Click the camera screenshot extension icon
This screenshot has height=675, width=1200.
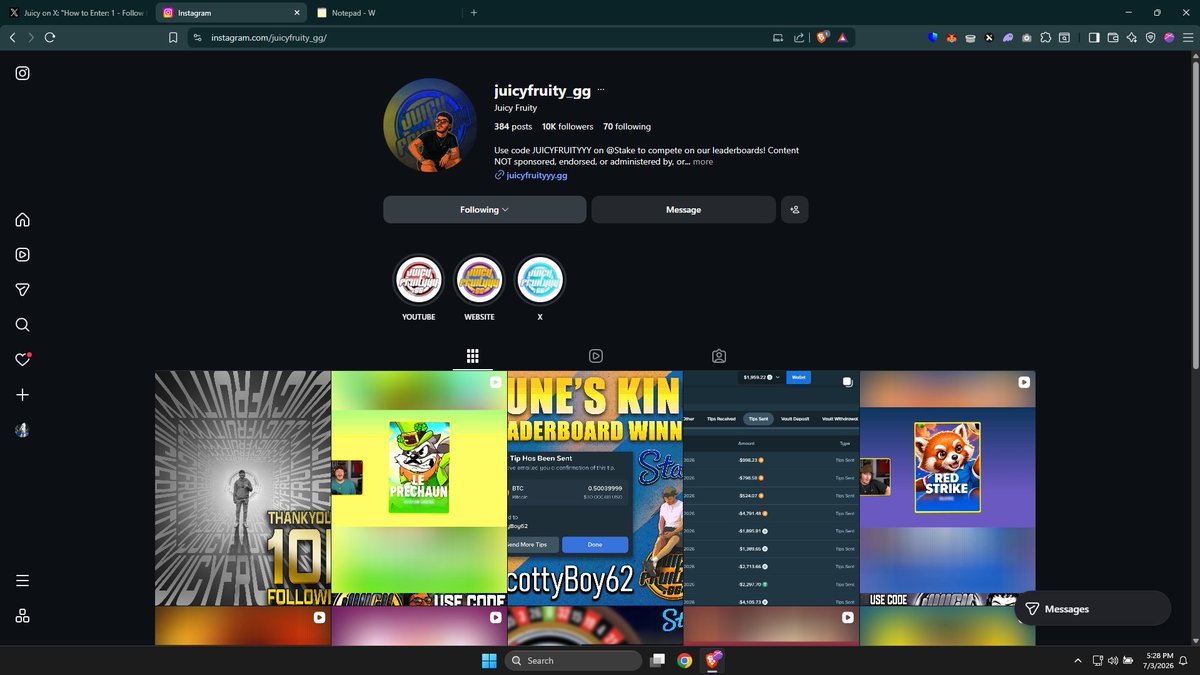pyautogui.click(x=1027, y=37)
